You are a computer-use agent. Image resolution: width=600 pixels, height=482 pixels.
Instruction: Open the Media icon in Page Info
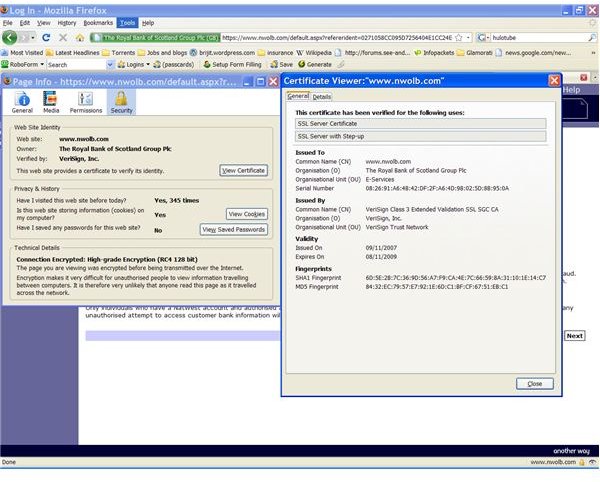pos(51,102)
